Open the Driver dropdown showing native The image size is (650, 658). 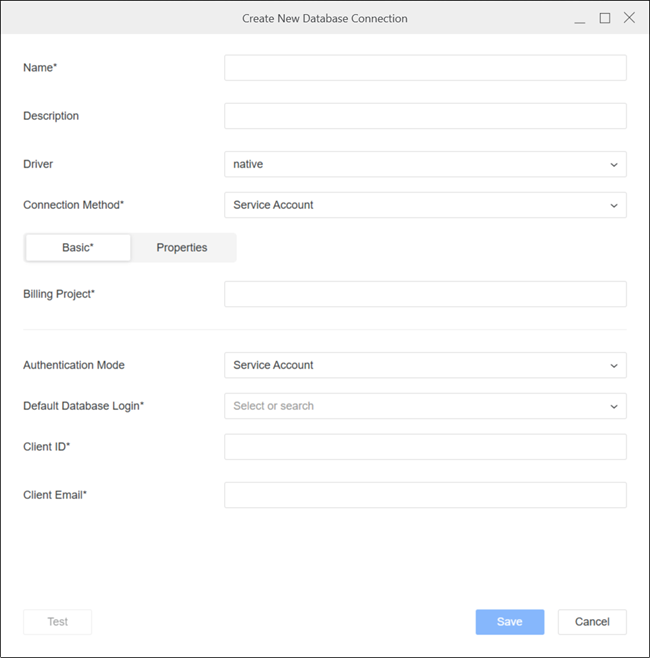coord(425,164)
